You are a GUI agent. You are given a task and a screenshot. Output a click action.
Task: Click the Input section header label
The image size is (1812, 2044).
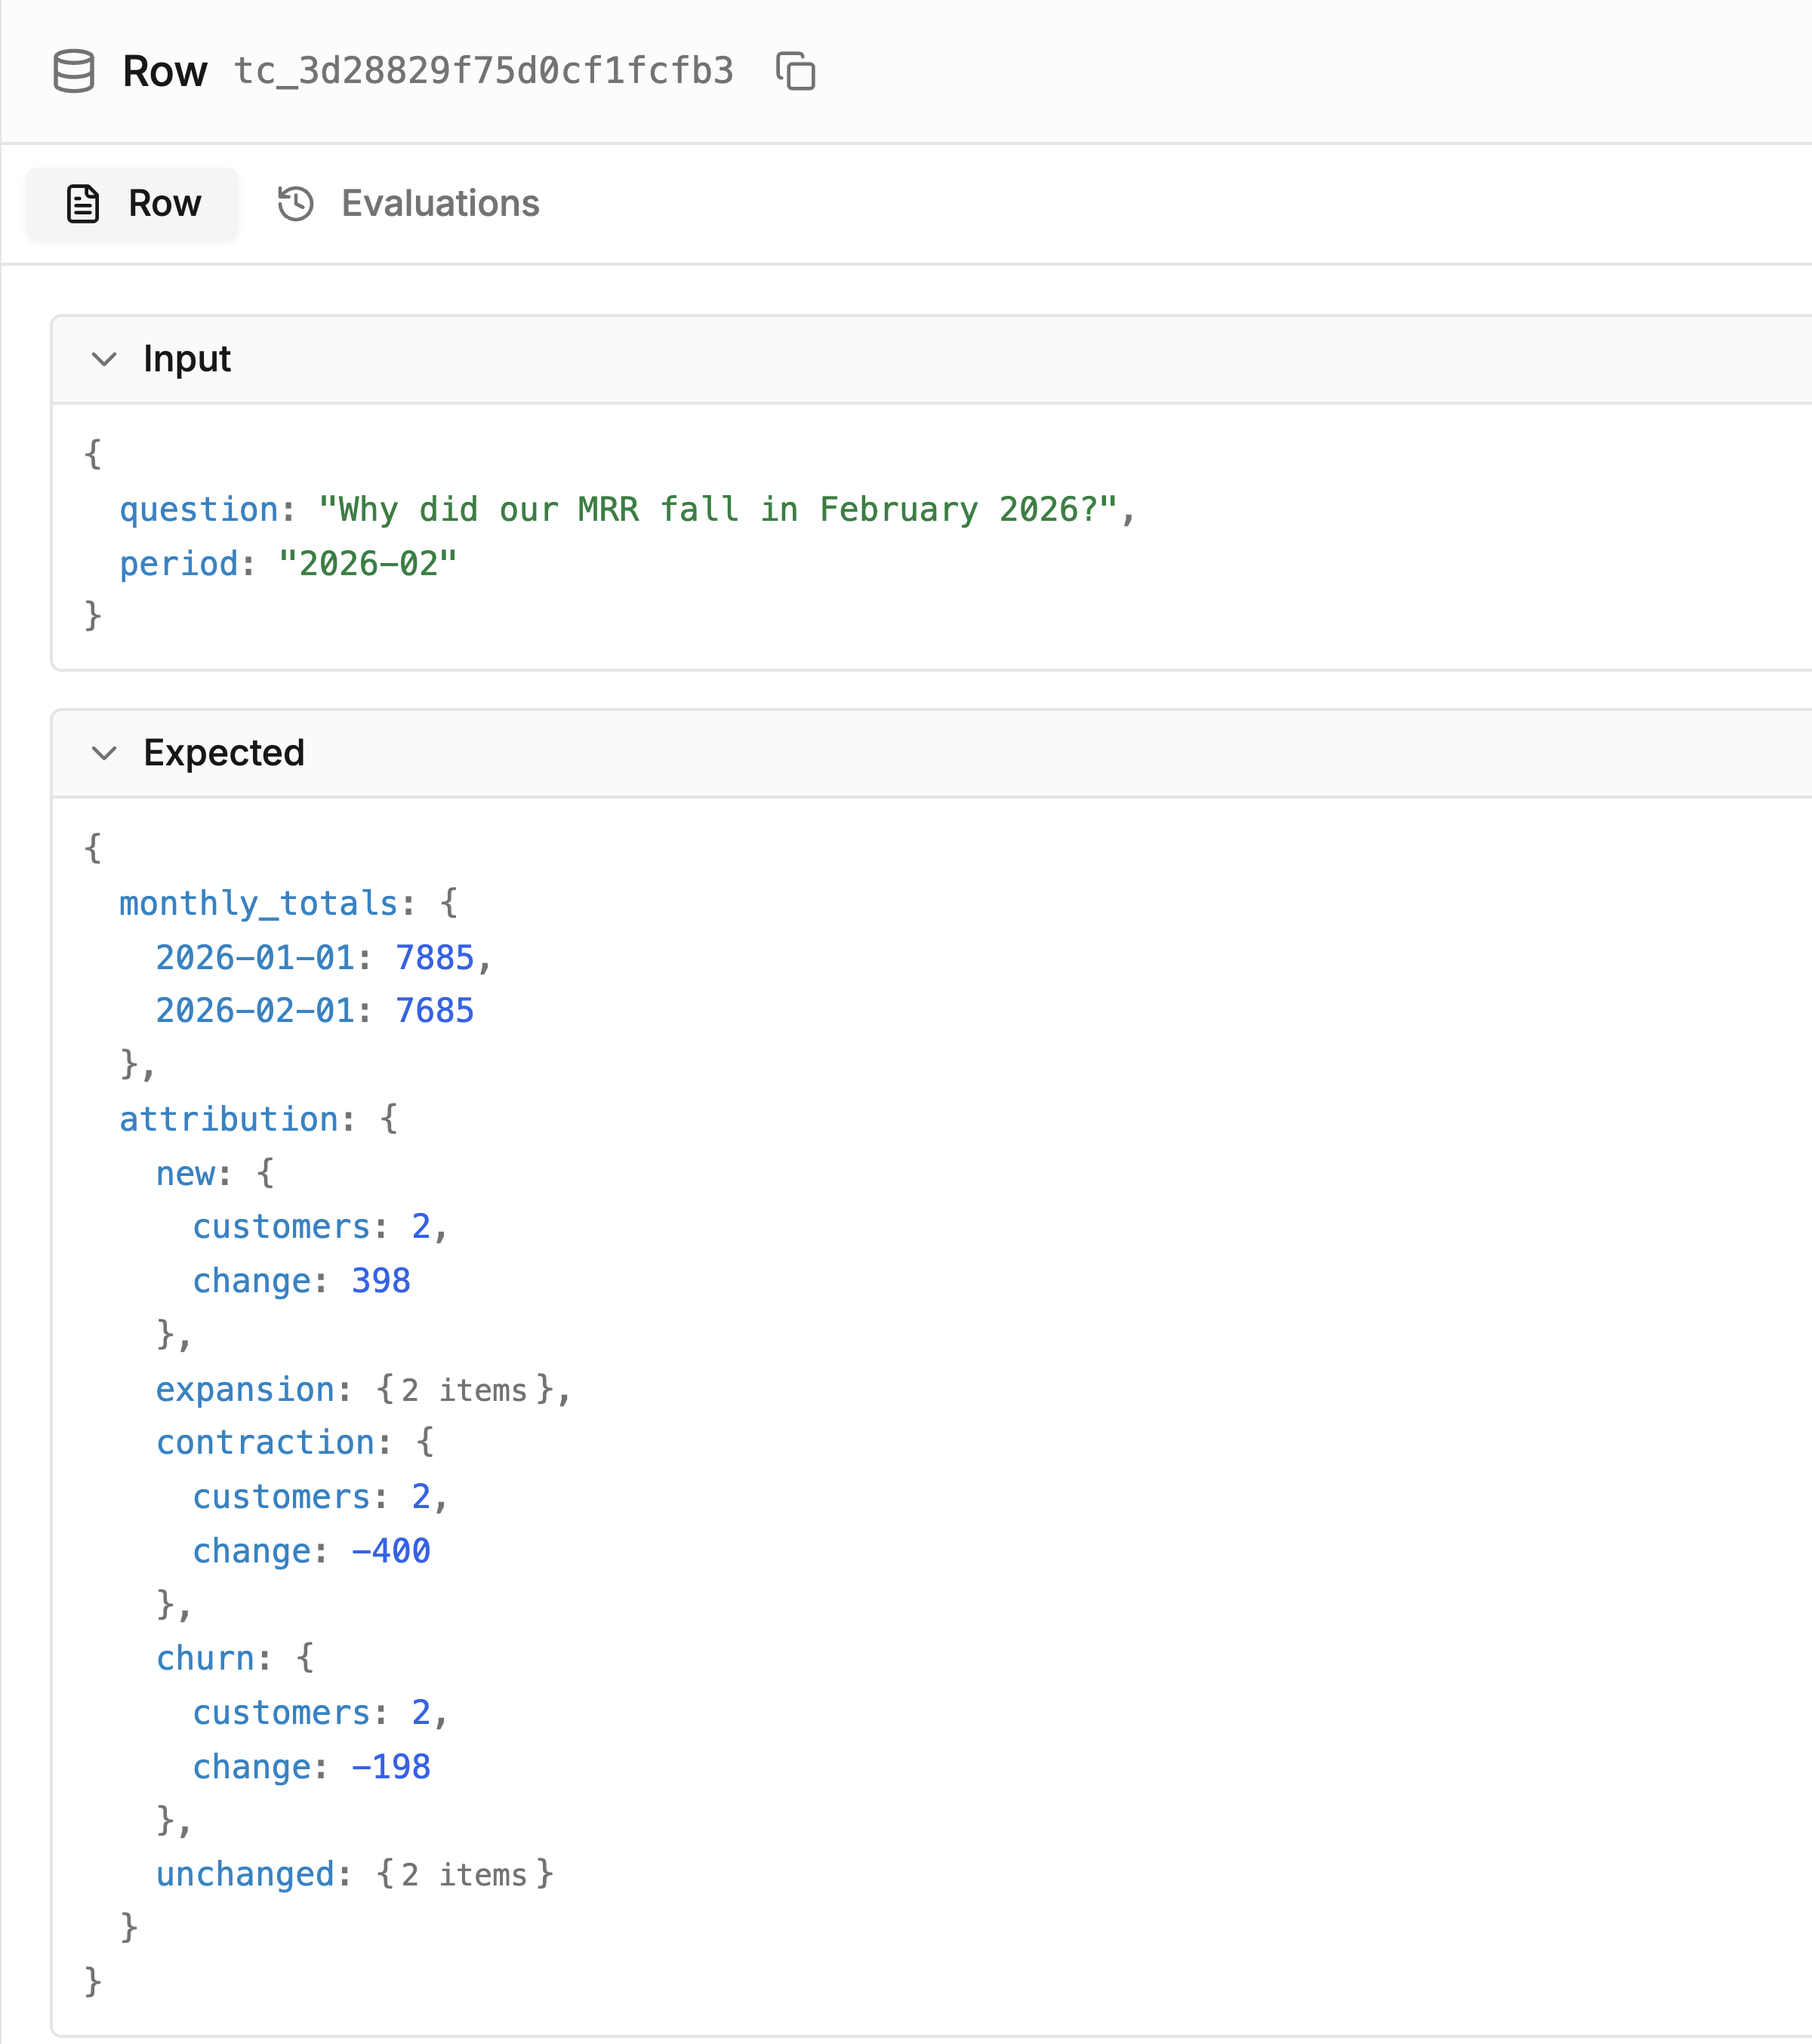187,359
